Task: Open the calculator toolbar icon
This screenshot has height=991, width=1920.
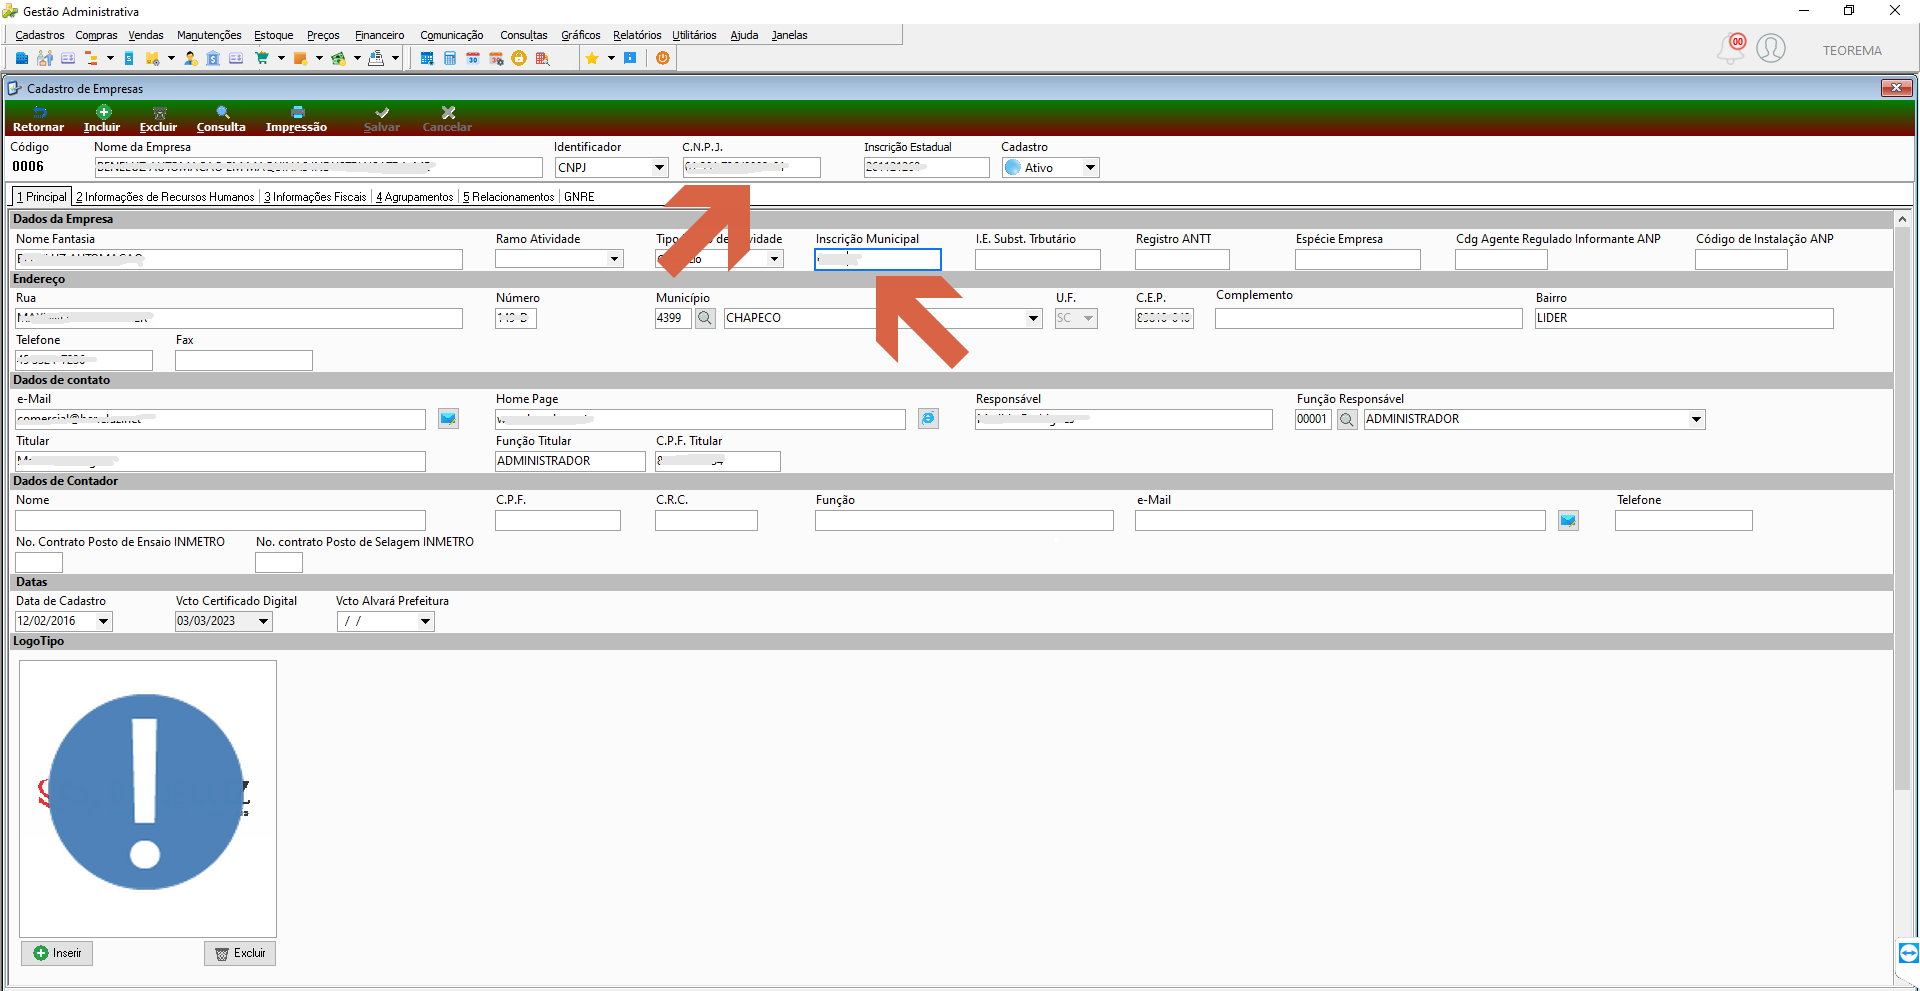Action: (x=450, y=58)
